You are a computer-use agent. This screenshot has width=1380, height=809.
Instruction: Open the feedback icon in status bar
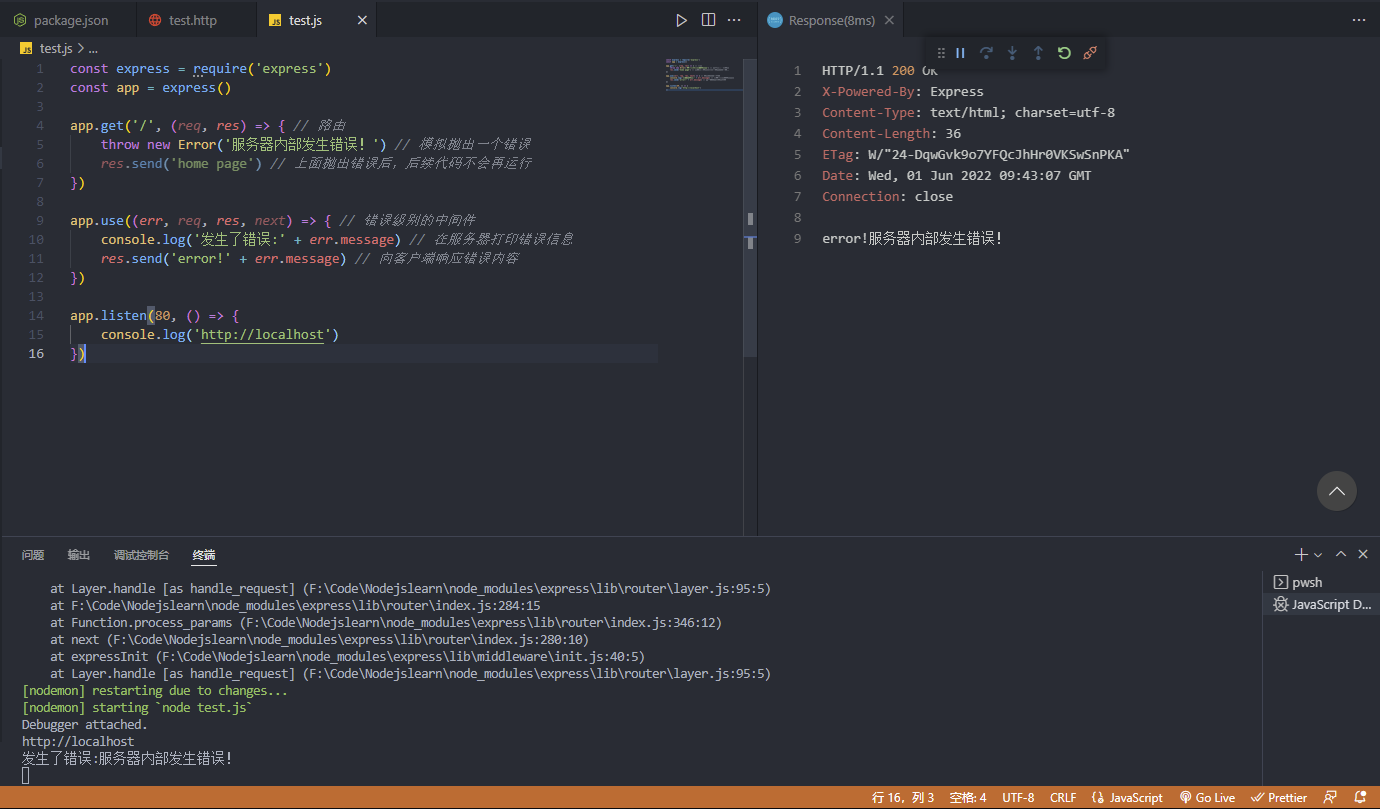coord(1330,797)
